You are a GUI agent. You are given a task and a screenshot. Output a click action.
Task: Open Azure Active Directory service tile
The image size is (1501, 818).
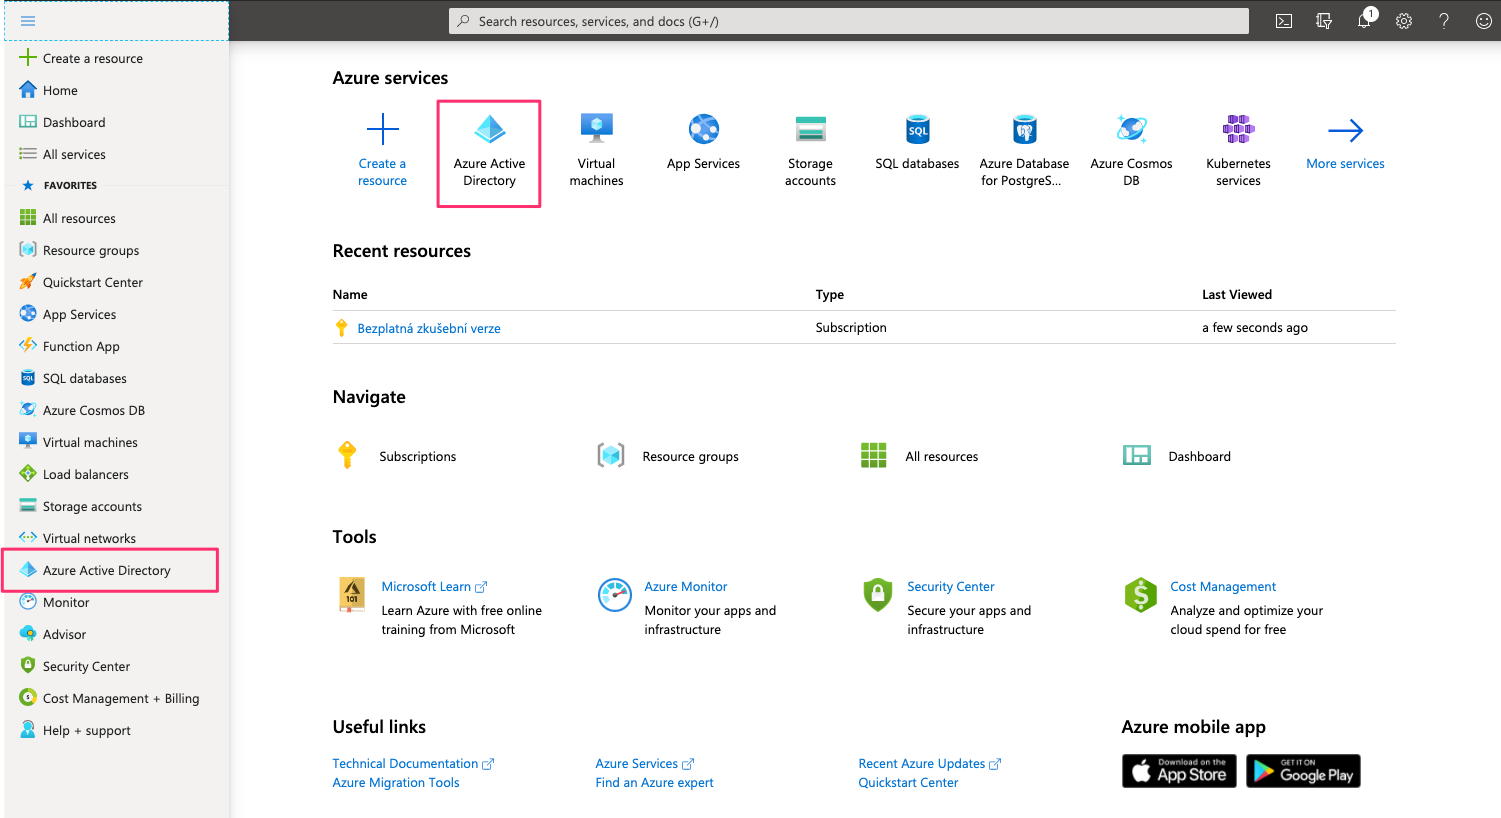[x=489, y=152]
